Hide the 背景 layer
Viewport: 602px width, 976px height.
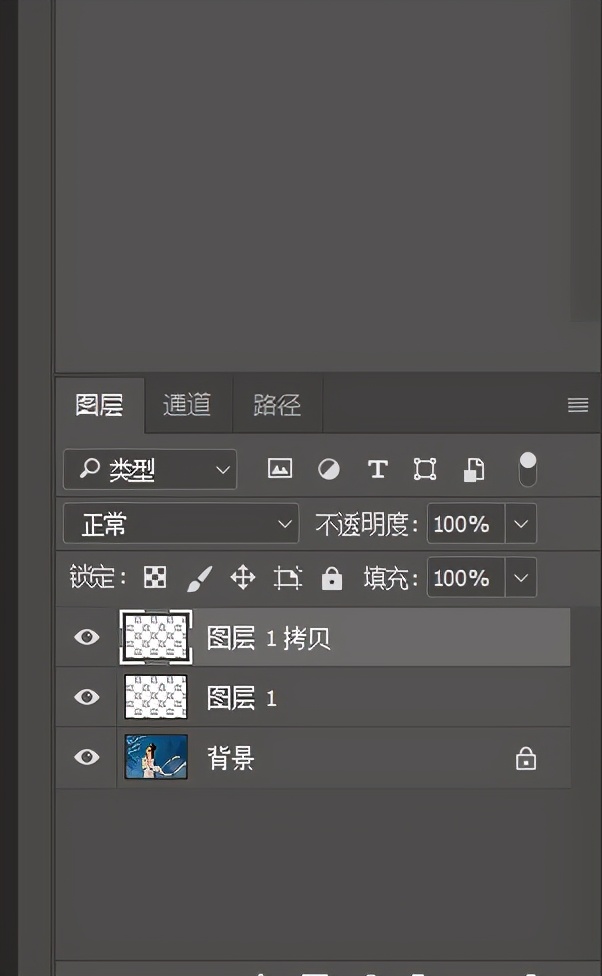point(87,757)
